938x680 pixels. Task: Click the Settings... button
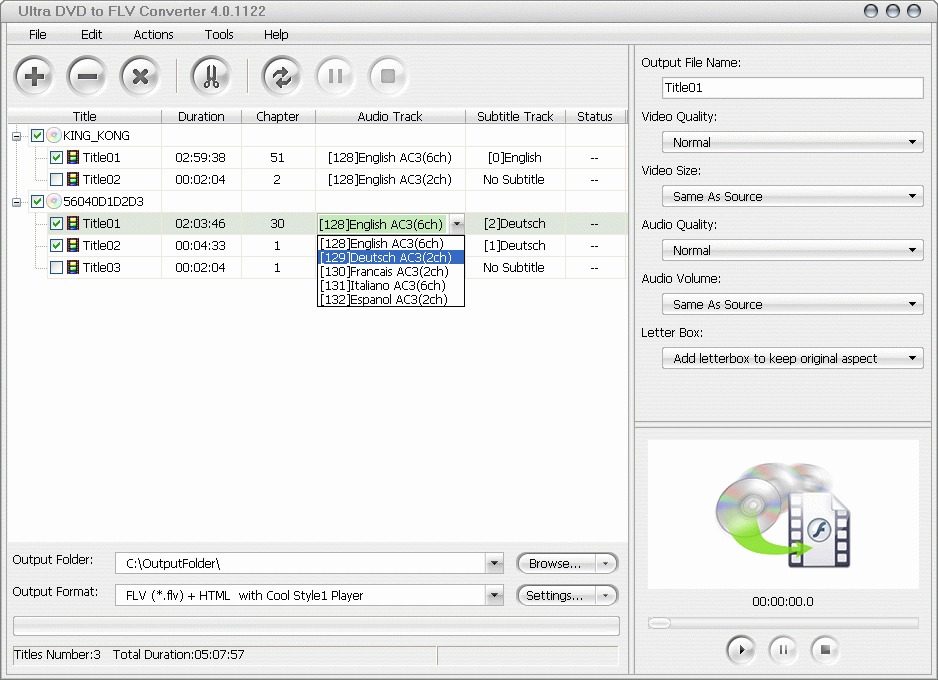pos(555,595)
